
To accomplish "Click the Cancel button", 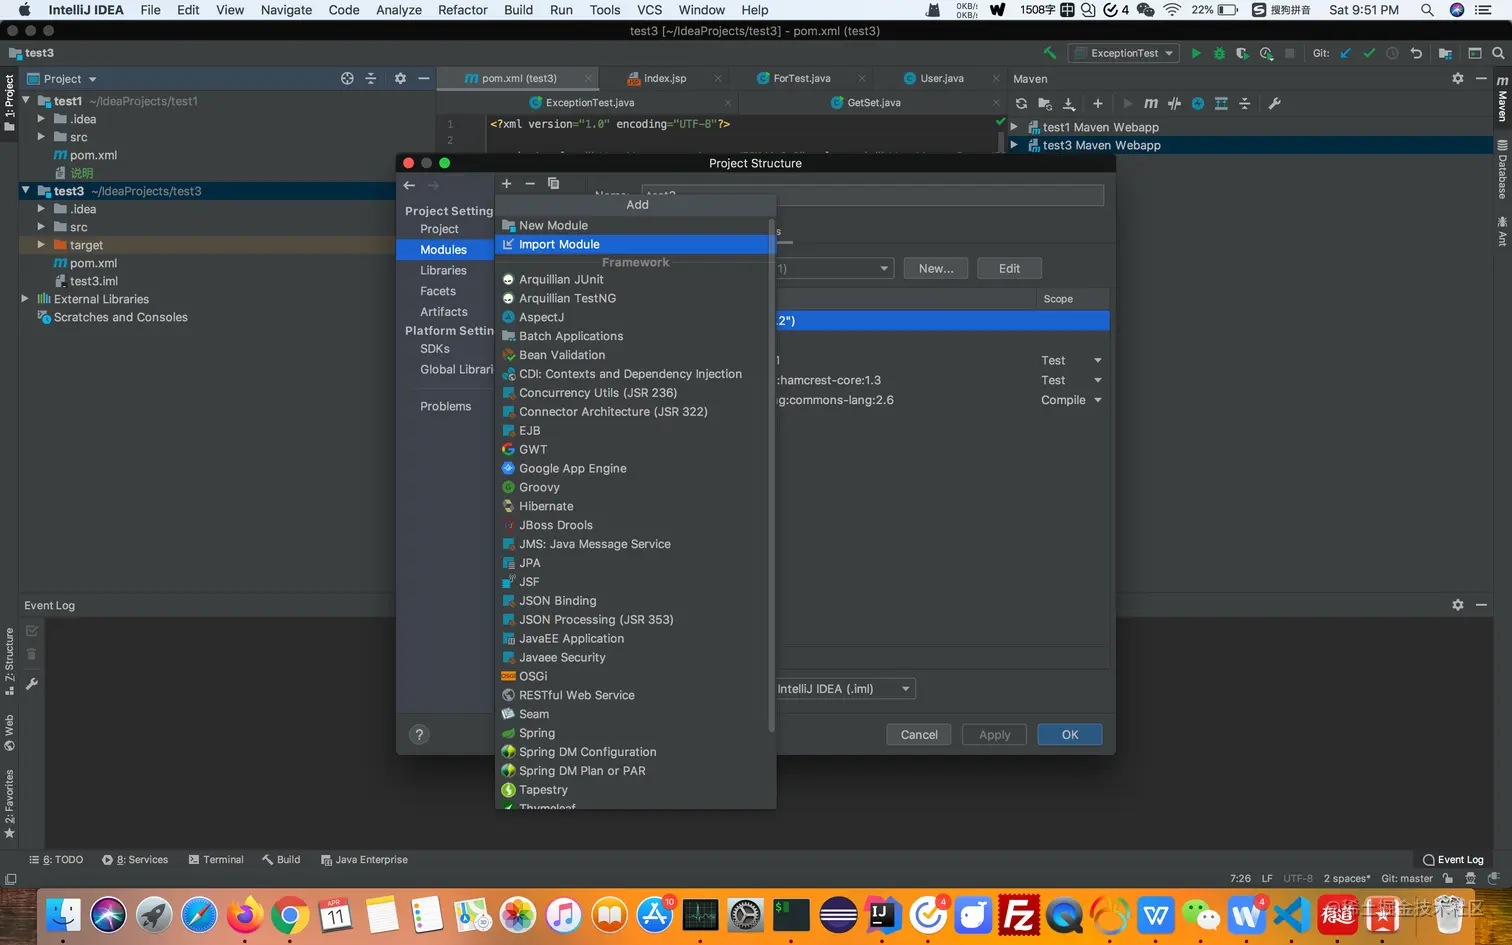I will tap(918, 735).
